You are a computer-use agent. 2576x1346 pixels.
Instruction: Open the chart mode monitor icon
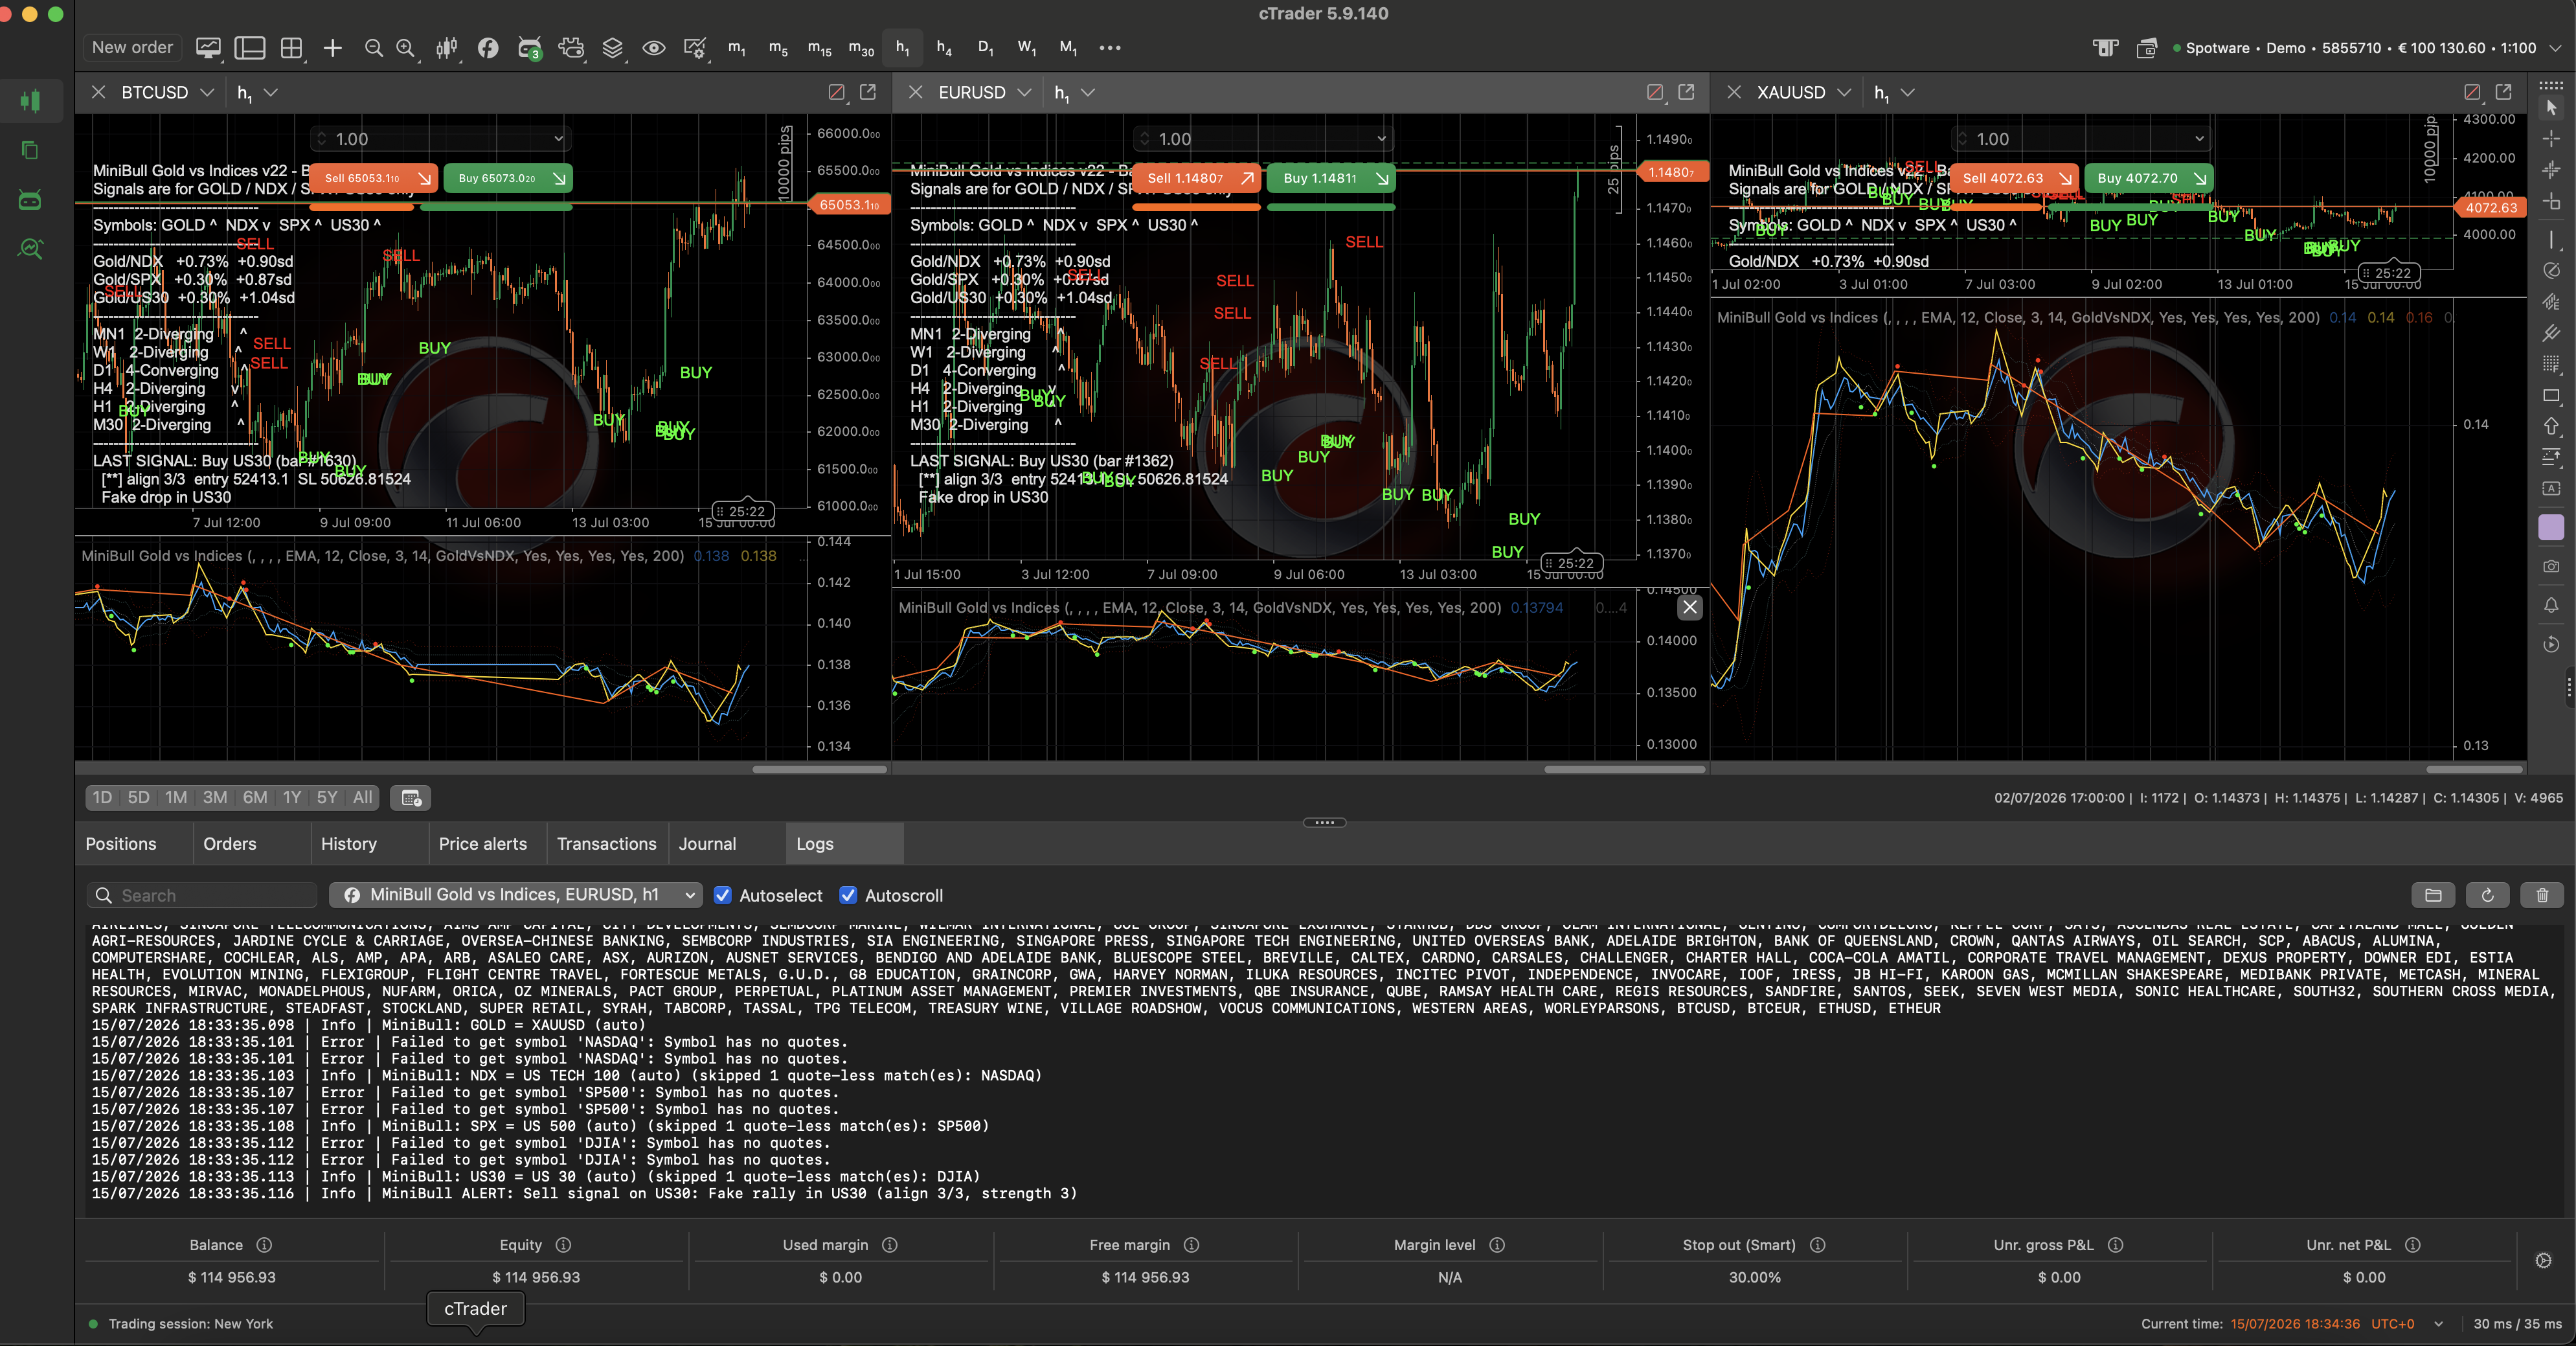click(x=208, y=48)
